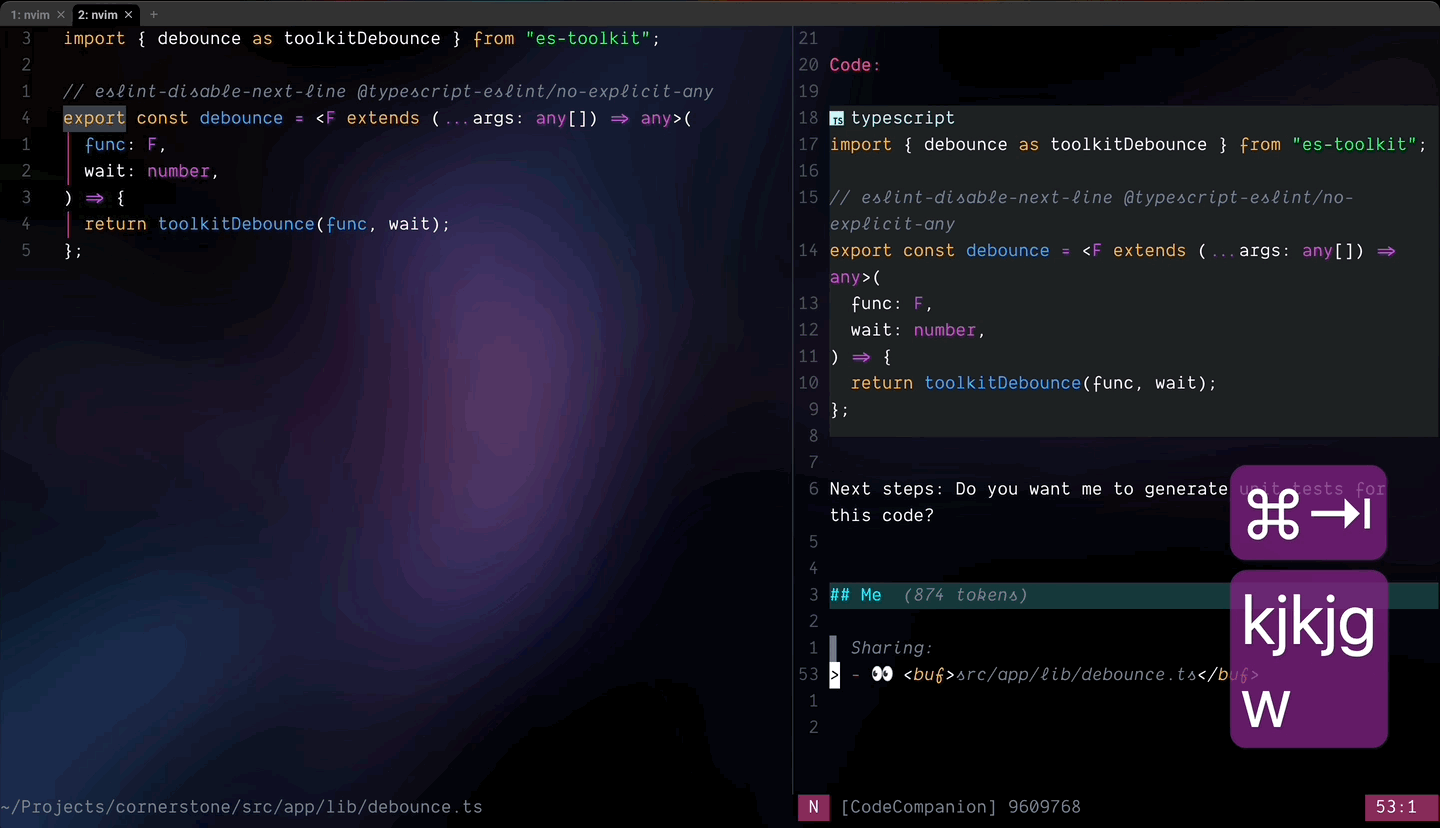The width and height of the screenshot is (1440, 828).
Task: Select the TypeScript filetype icon in the code block
Action: [837, 117]
